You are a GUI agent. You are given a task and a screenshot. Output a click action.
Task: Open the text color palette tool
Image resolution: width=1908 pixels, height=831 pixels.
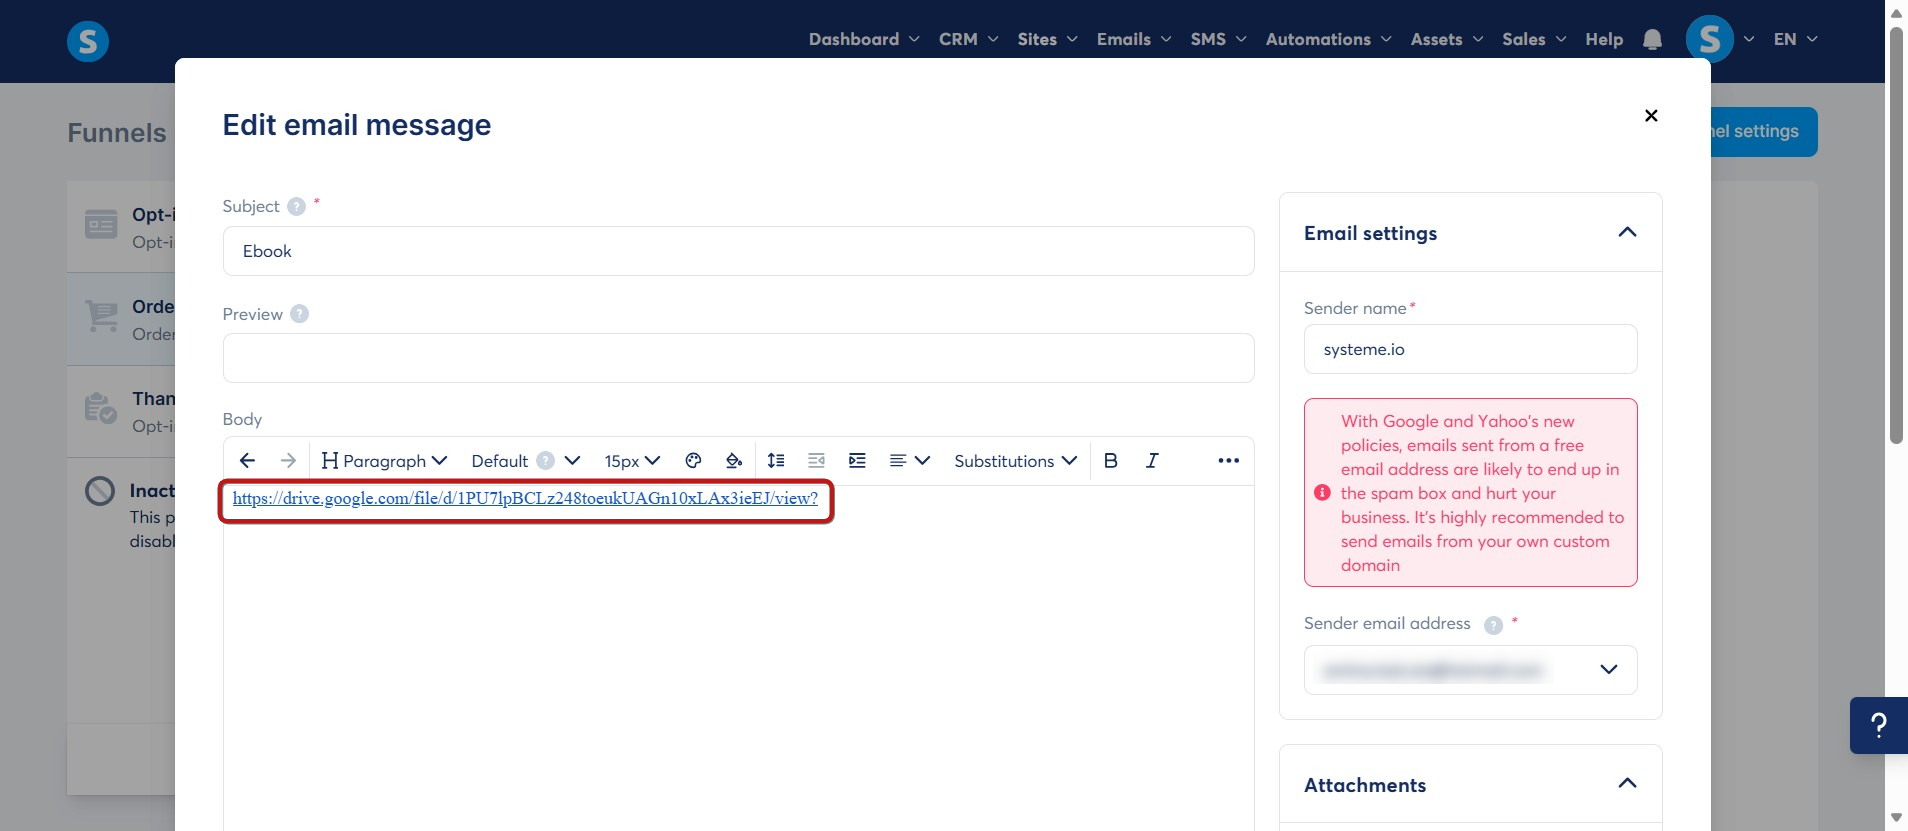693,460
